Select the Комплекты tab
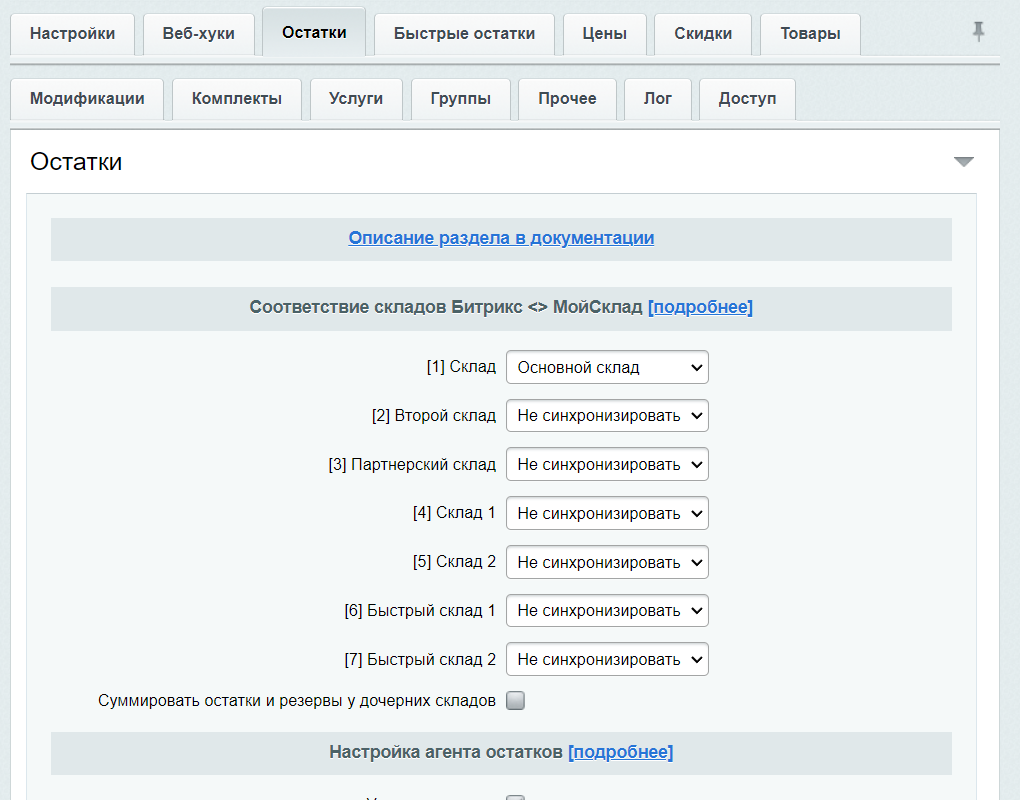This screenshot has height=800, width=1020. tap(237, 99)
